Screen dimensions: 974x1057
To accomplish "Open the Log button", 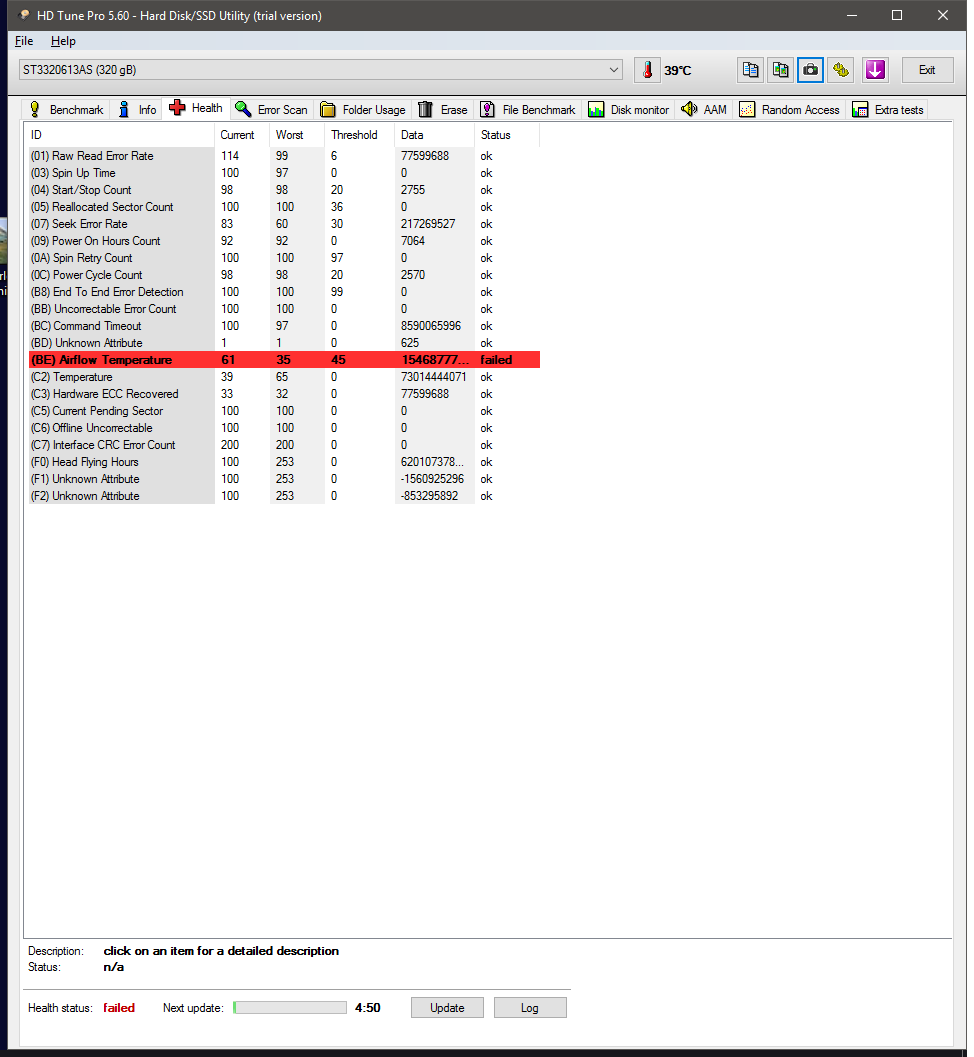I will click(530, 1008).
